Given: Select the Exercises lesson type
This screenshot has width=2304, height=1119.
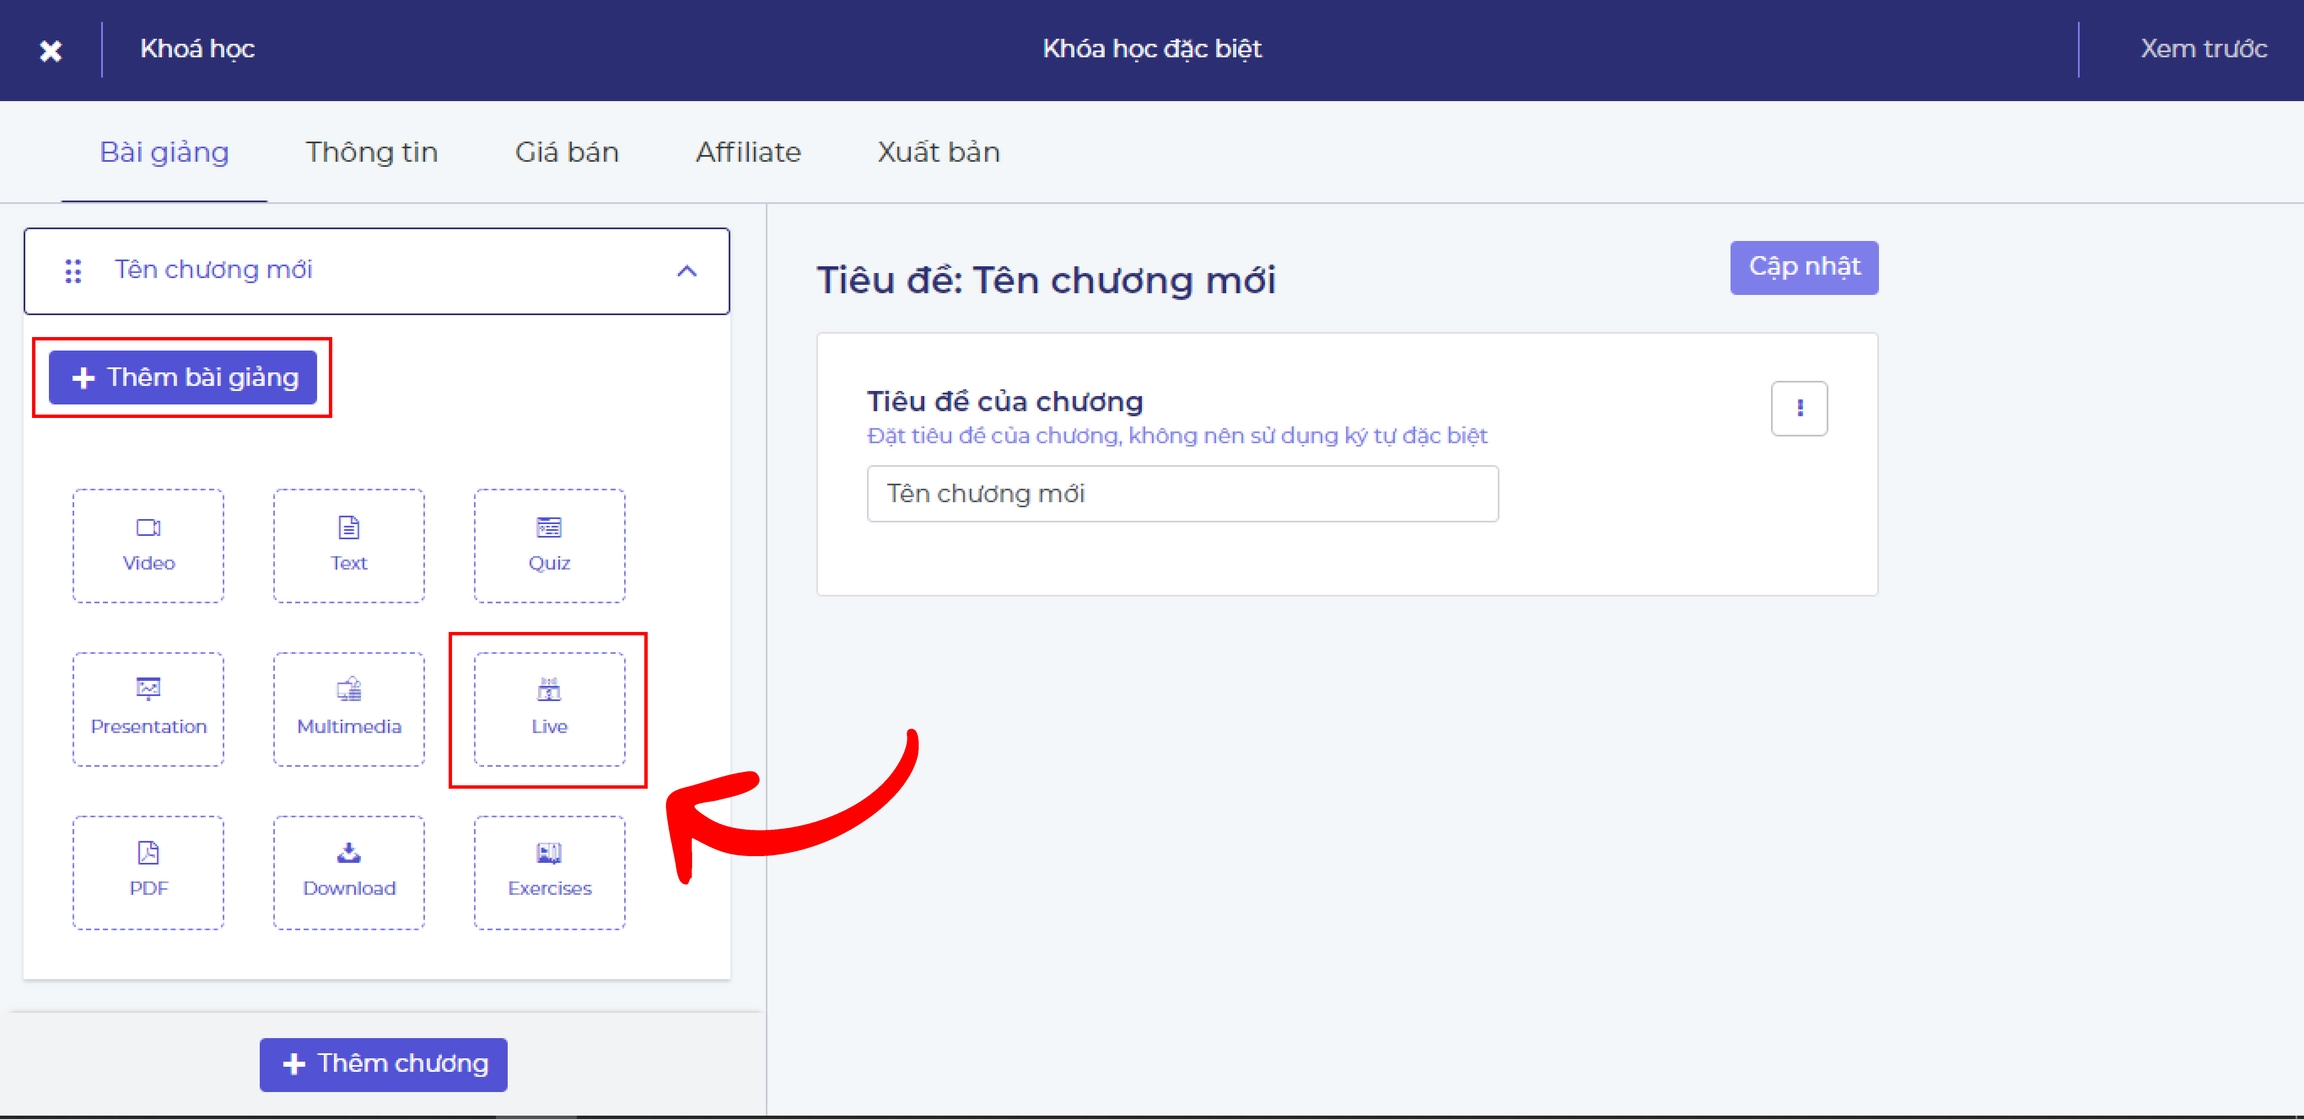Looking at the screenshot, I should (549, 871).
